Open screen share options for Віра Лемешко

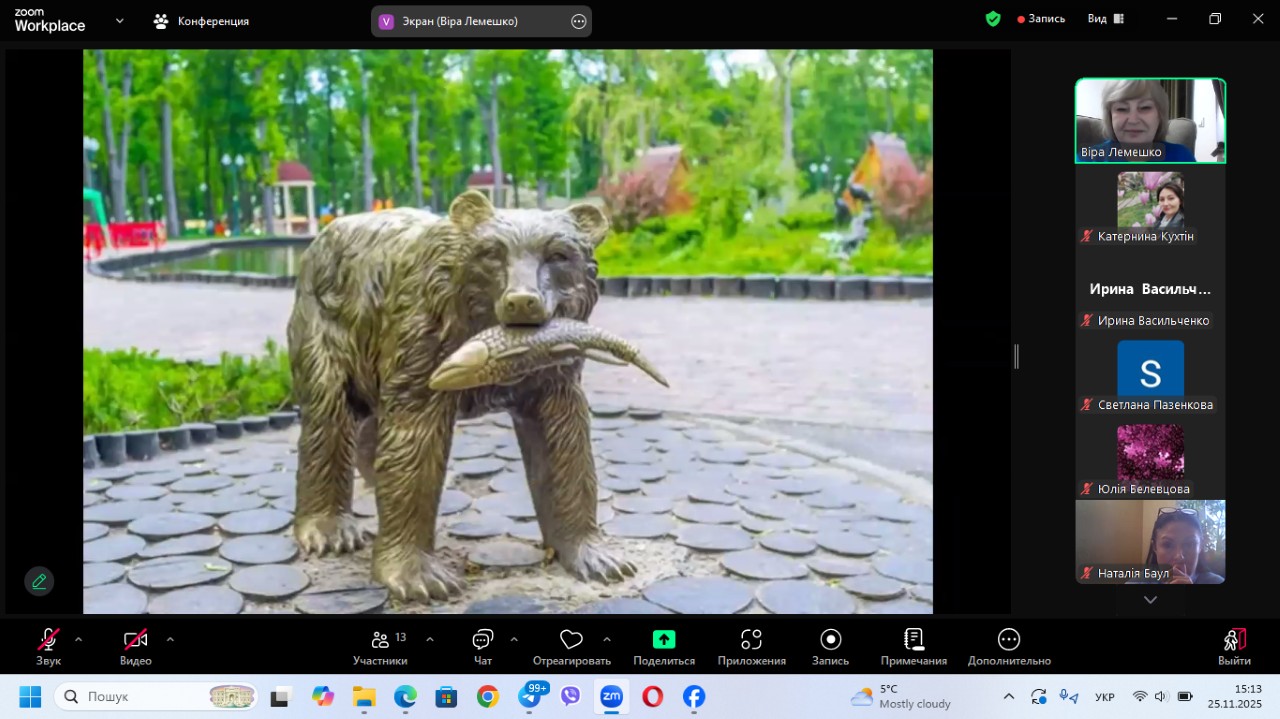coord(578,21)
